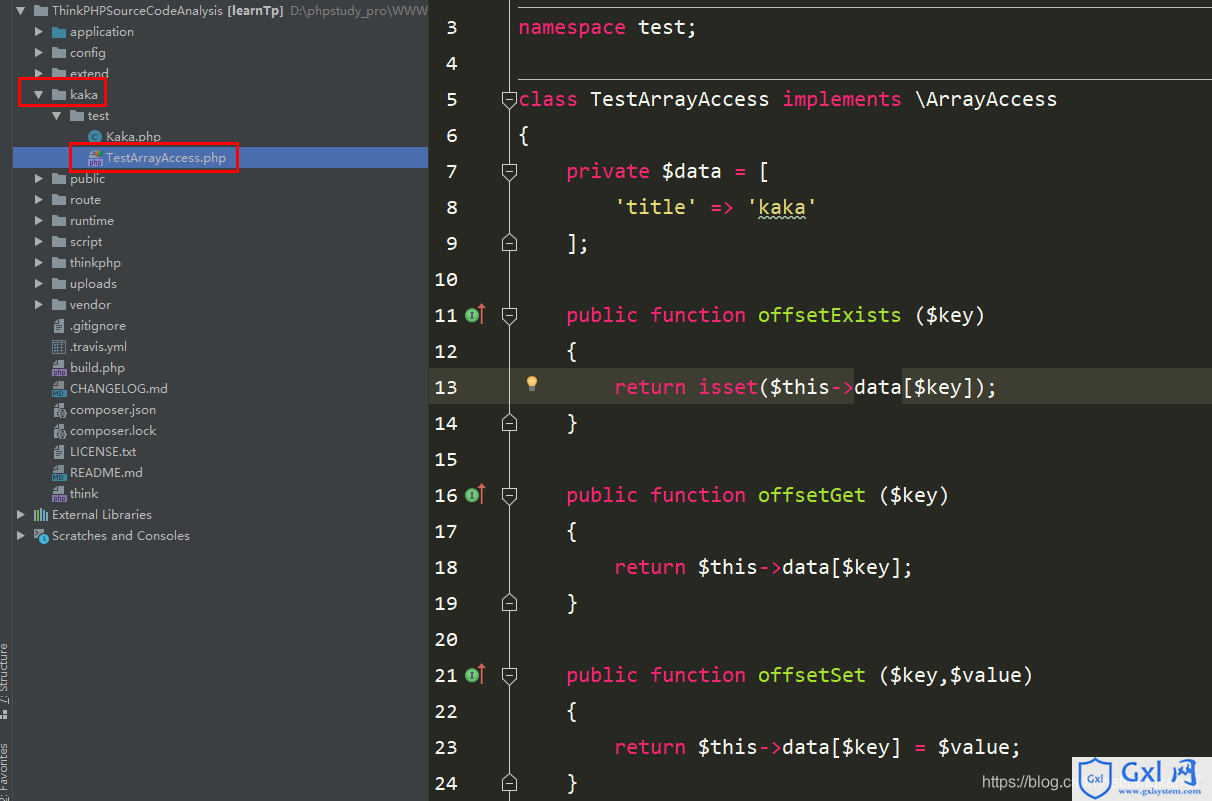The height and width of the screenshot is (801, 1212).
Task: Expand the runtime folder arrow
Action: 39,221
